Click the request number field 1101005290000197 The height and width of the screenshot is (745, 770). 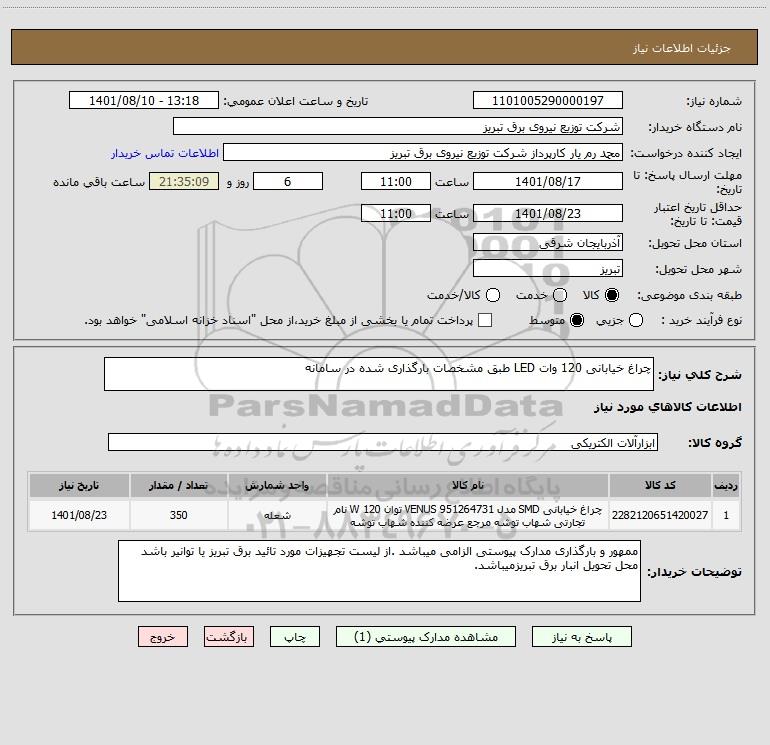coord(548,100)
